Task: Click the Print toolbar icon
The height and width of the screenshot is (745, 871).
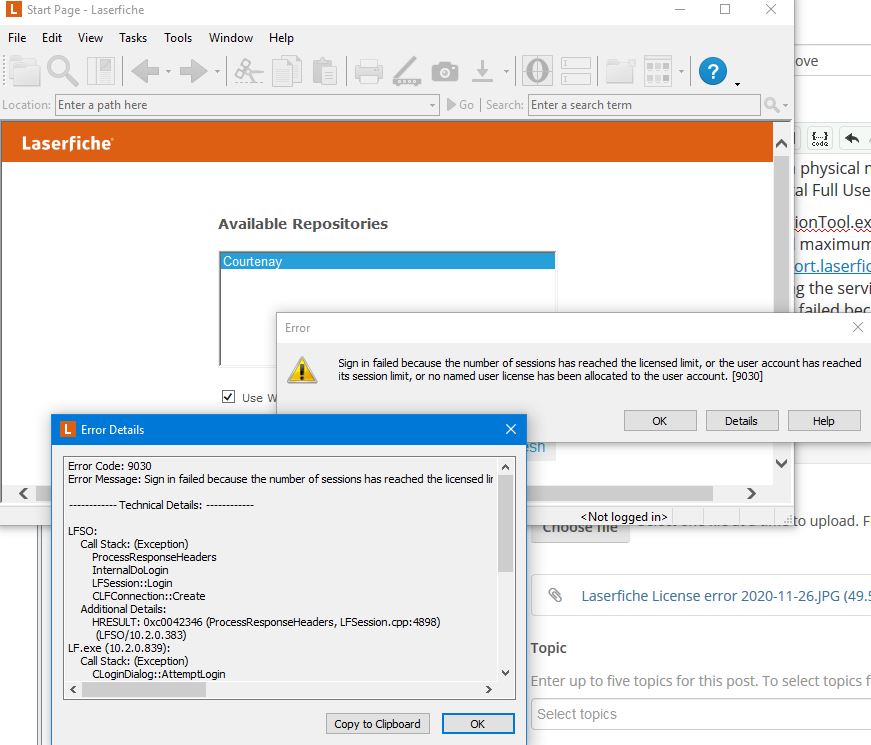Action: pyautogui.click(x=369, y=71)
